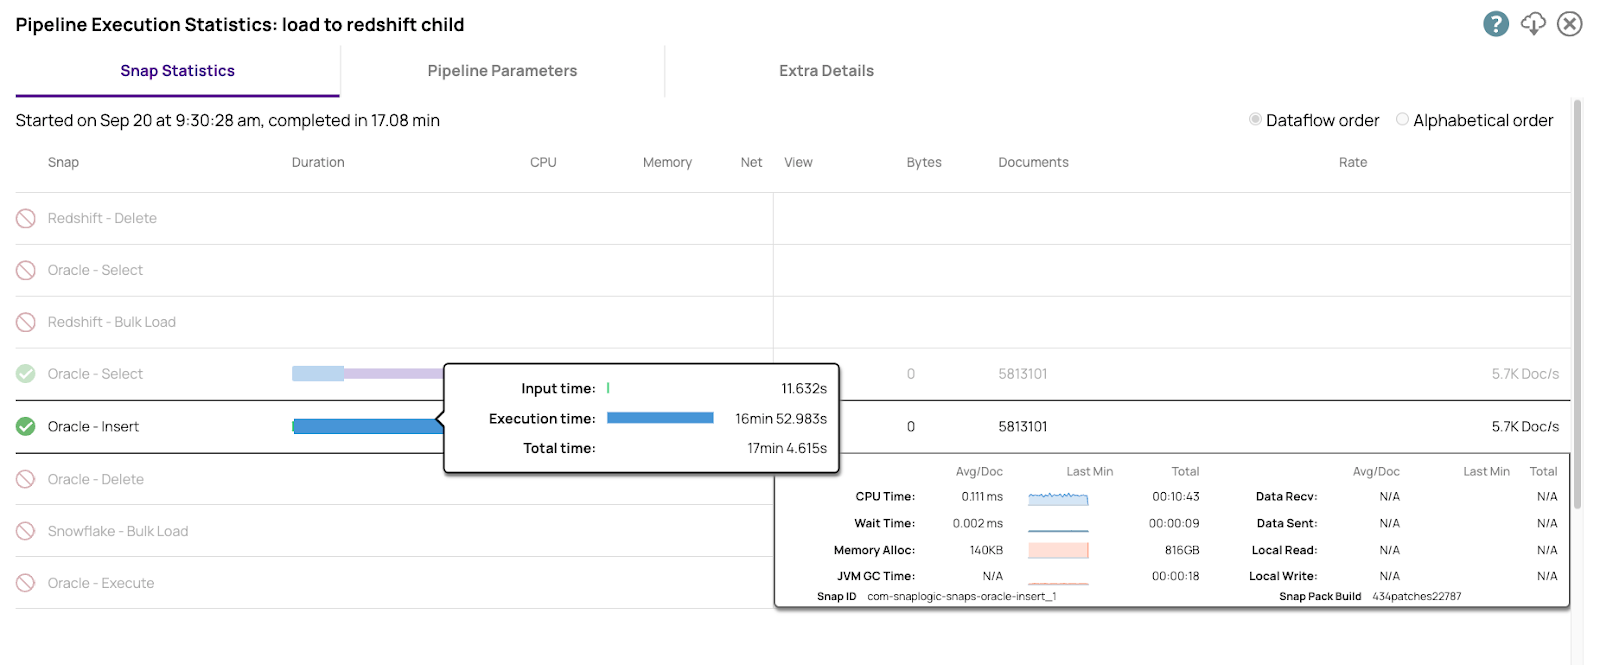Switch to the Pipeline Parameters tab
This screenshot has height=665, width=1600.
pyautogui.click(x=502, y=71)
